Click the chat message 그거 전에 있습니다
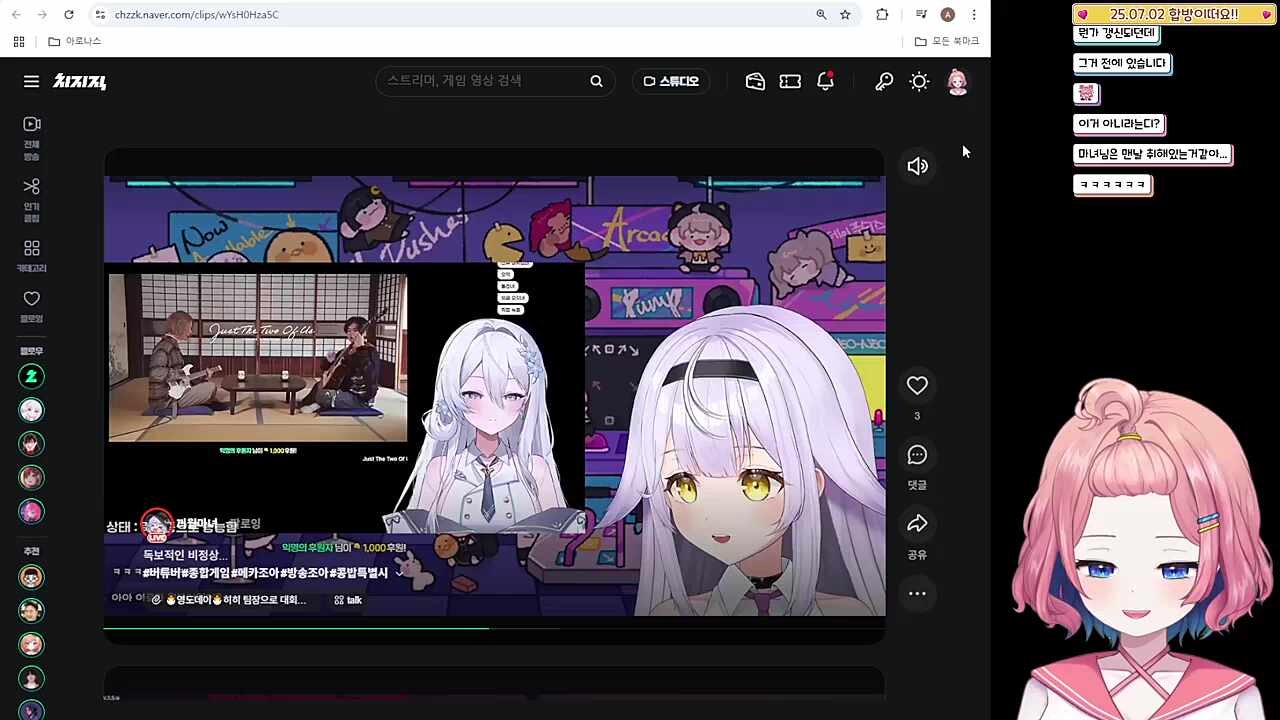Screen dimensions: 1280x720 click(1121, 63)
